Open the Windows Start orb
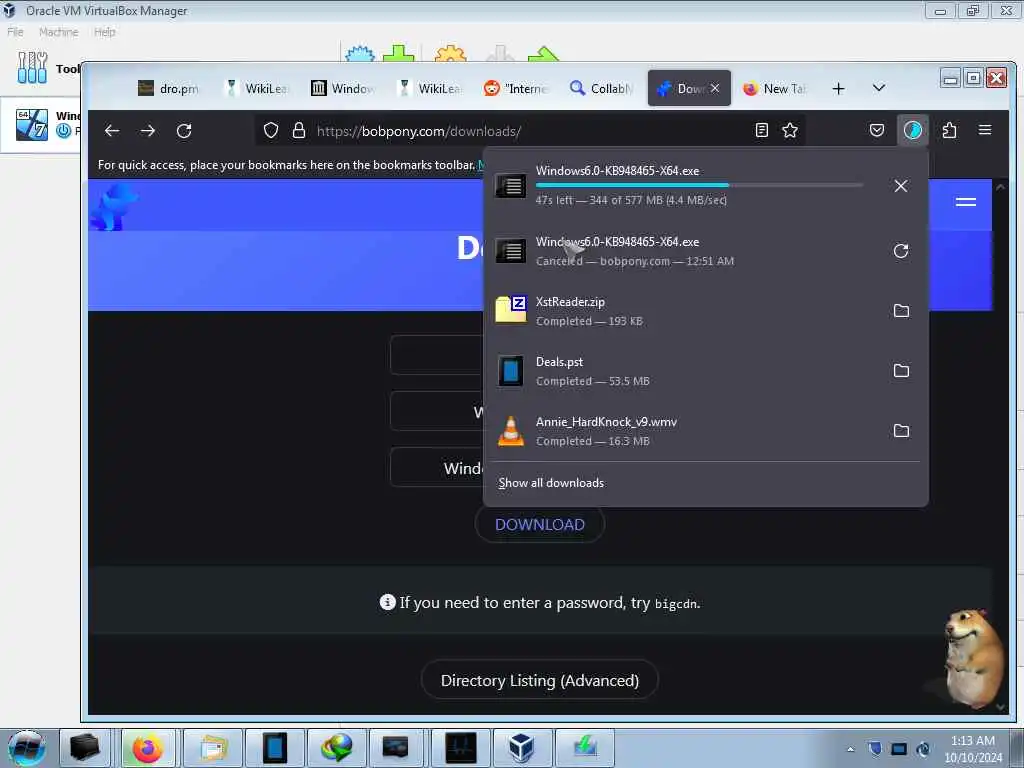The image size is (1024, 768). point(26,748)
